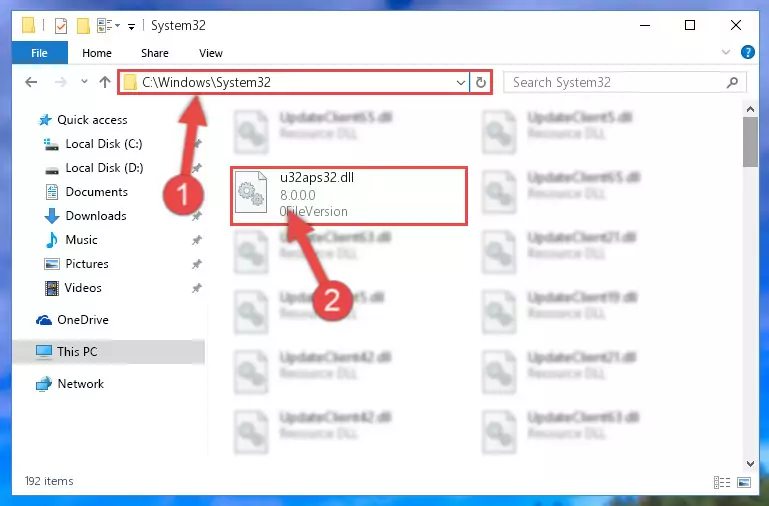Select the u32aps32.dll file name
The image size is (769, 506).
click(317, 177)
